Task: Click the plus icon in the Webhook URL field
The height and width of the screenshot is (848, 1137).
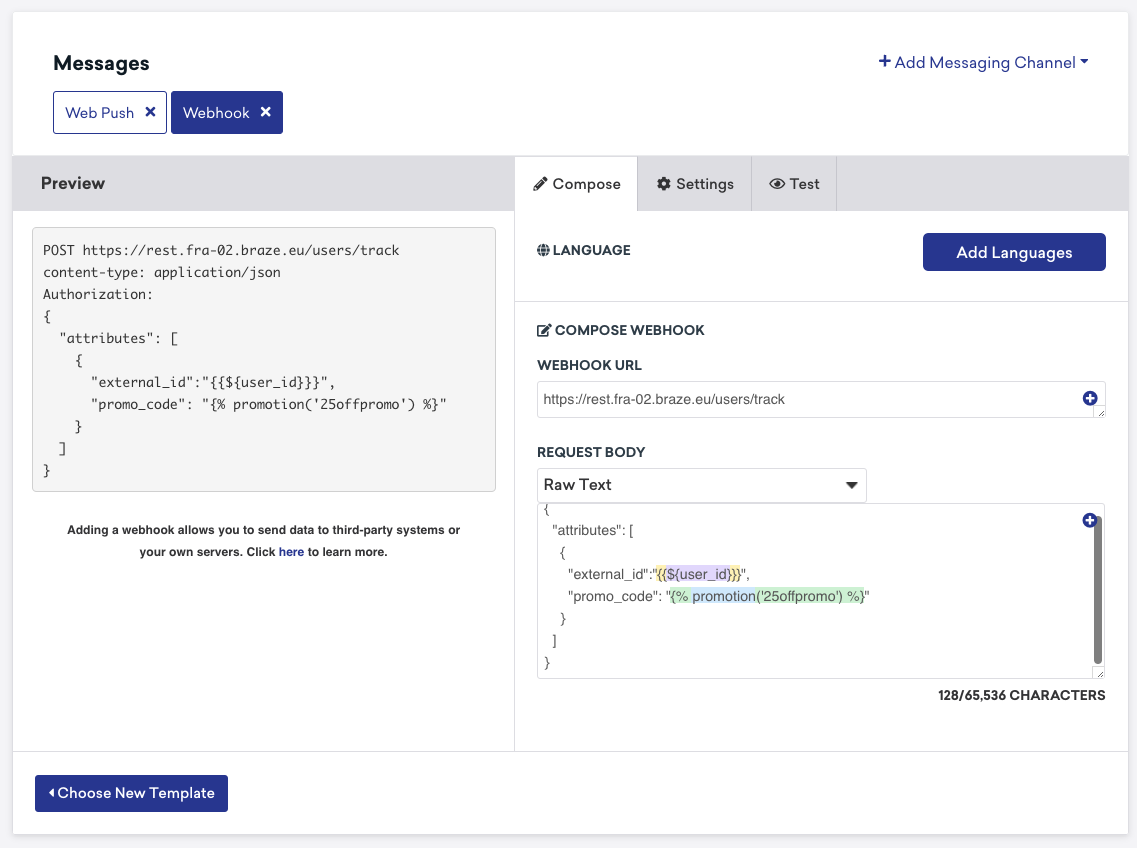Action: tap(1089, 398)
